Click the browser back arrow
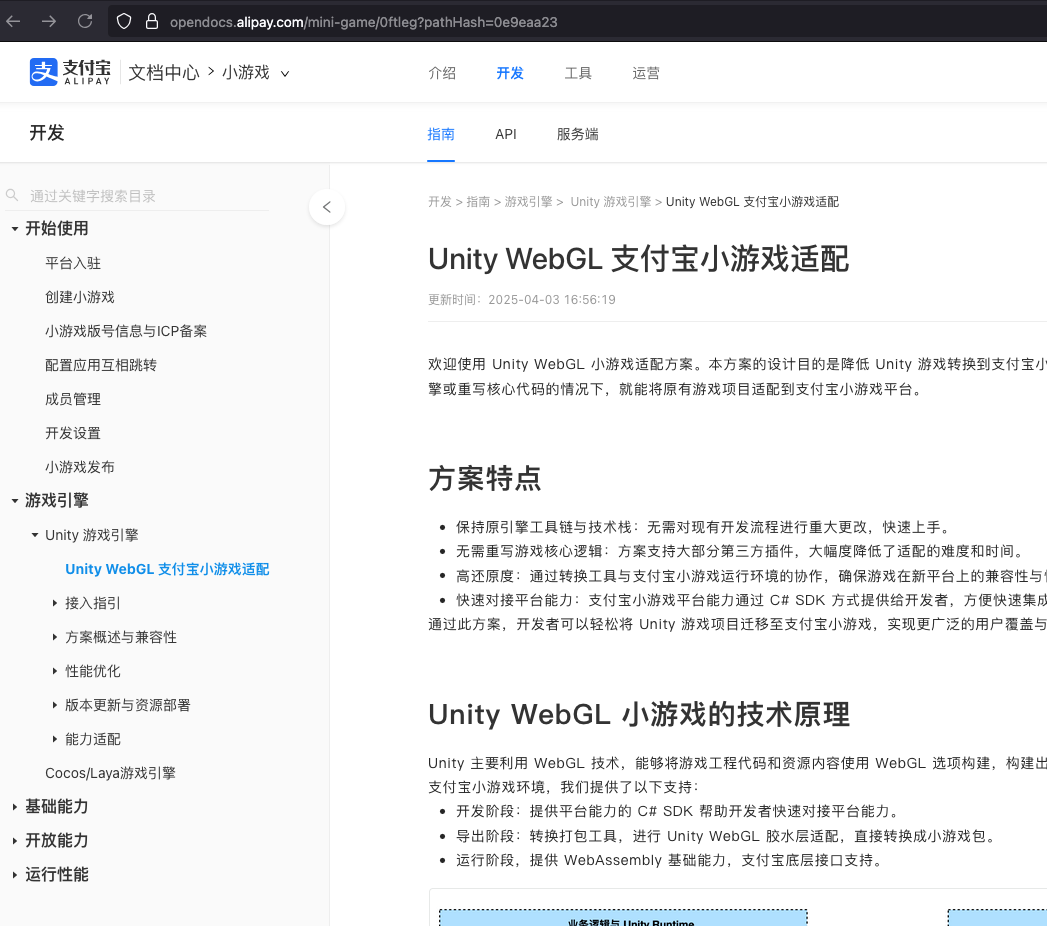The image size is (1047, 926). (x=13, y=21)
